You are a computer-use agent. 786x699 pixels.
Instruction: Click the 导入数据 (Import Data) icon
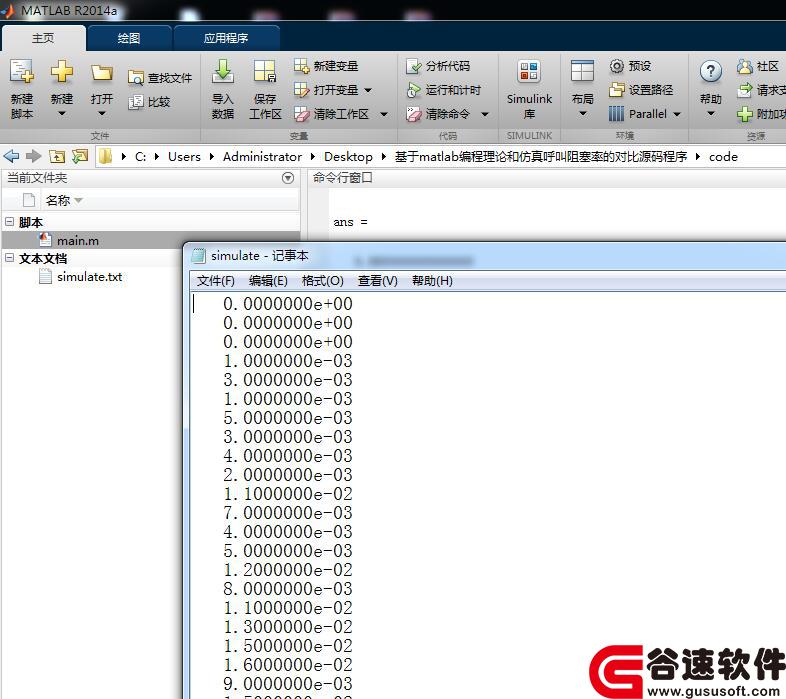(223, 71)
